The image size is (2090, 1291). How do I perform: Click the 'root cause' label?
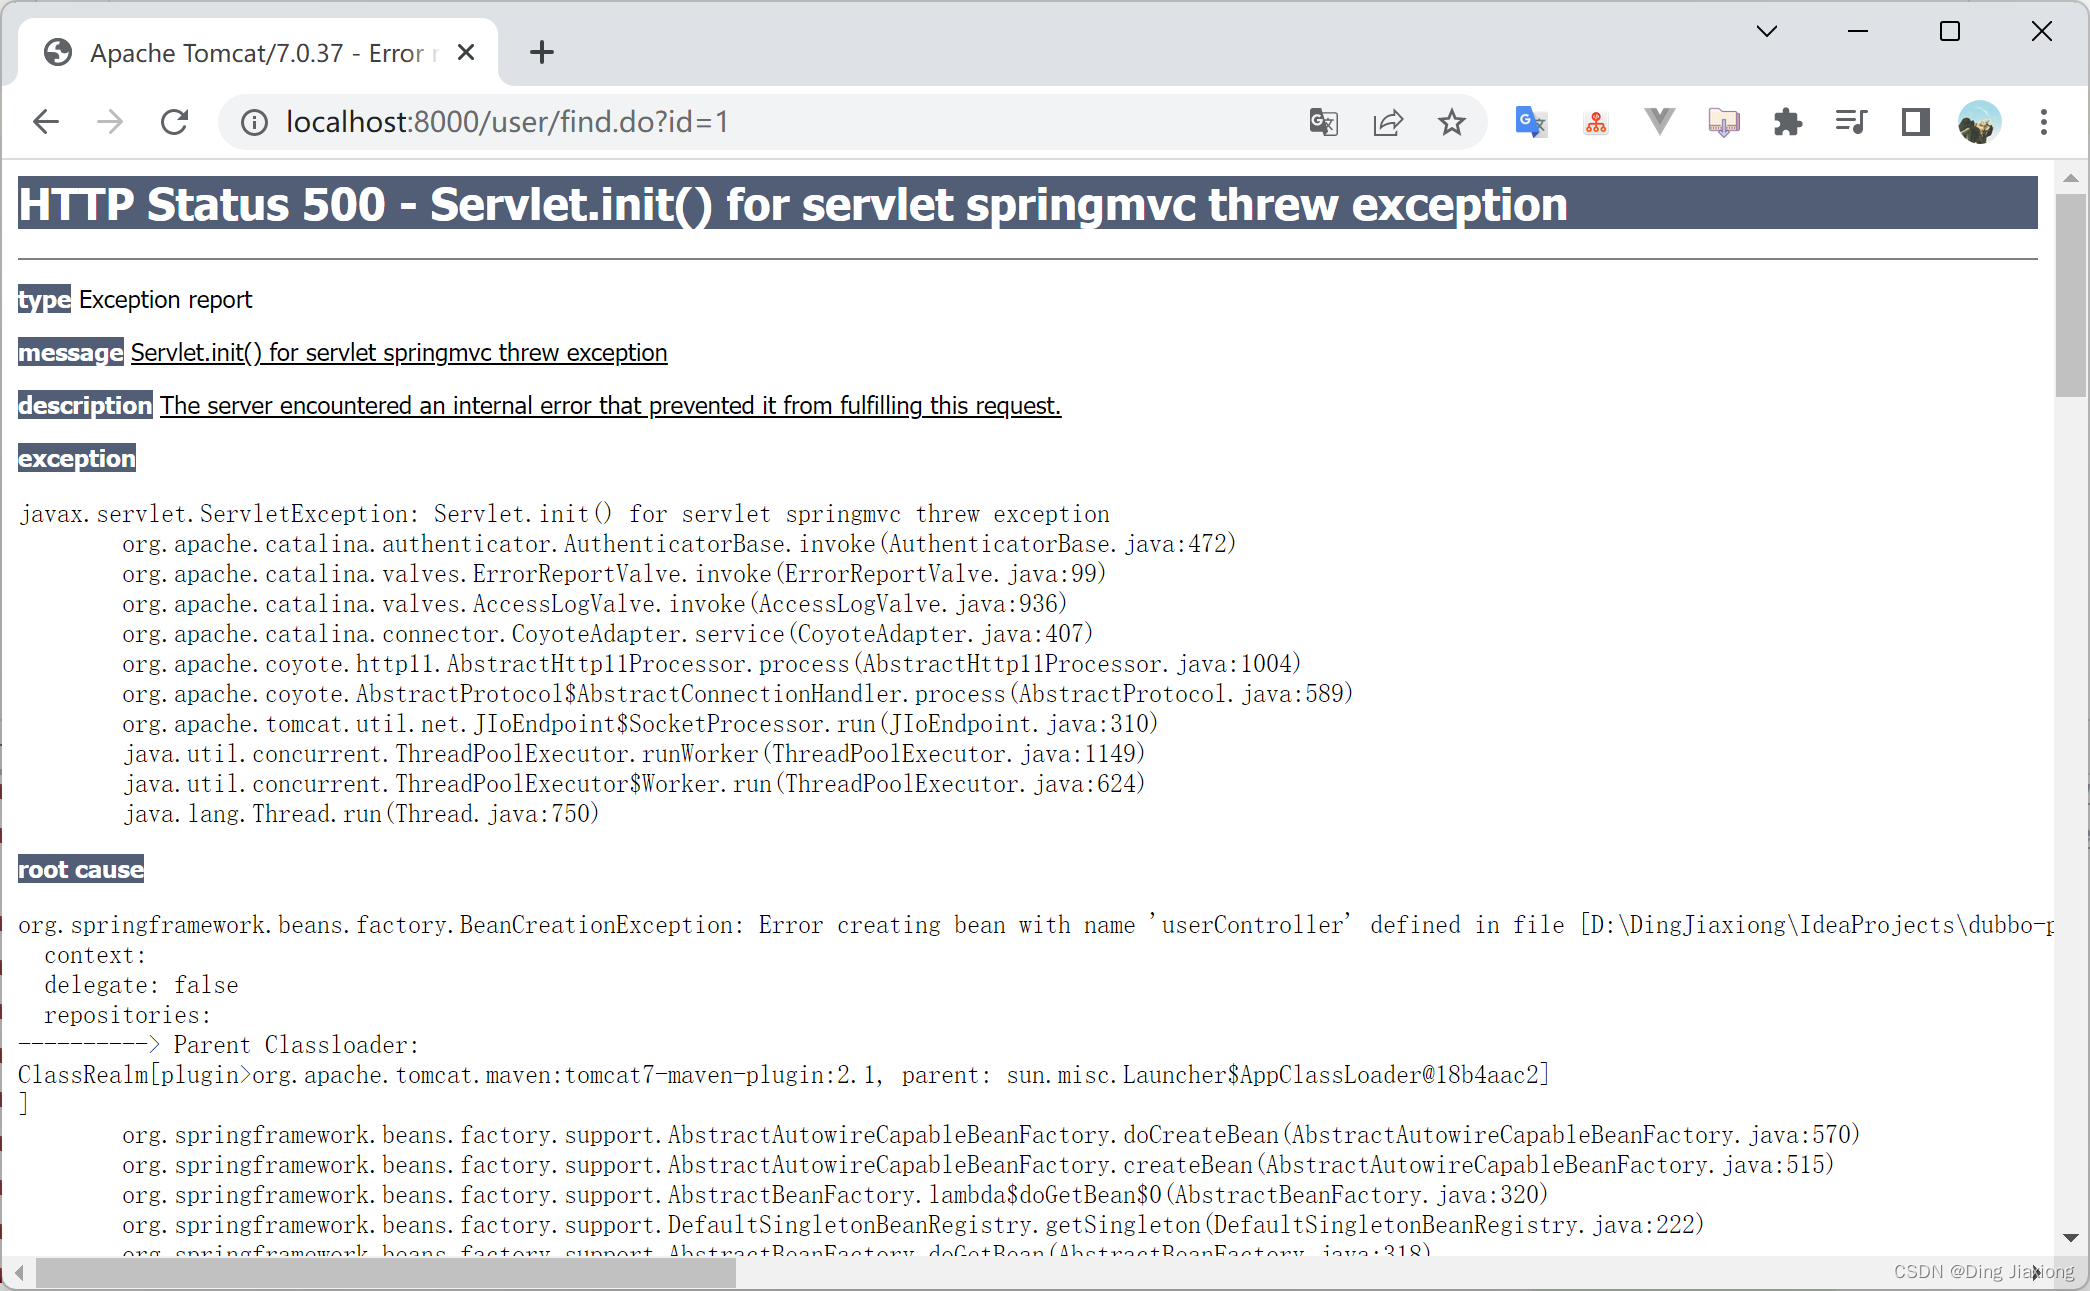click(81, 869)
